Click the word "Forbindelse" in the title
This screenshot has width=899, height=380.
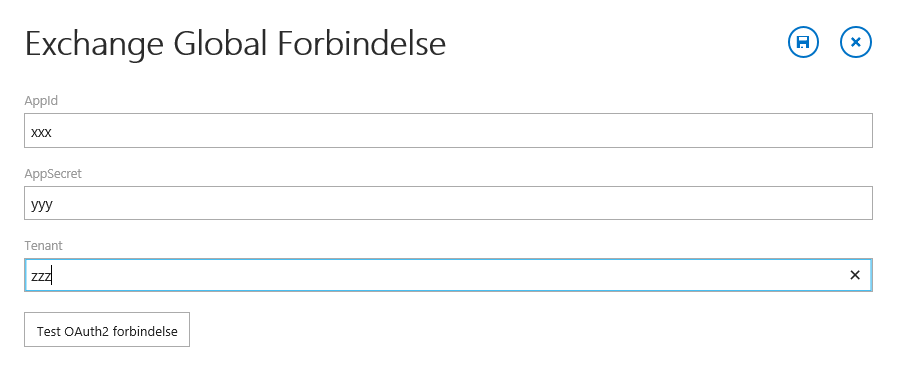click(362, 44)
